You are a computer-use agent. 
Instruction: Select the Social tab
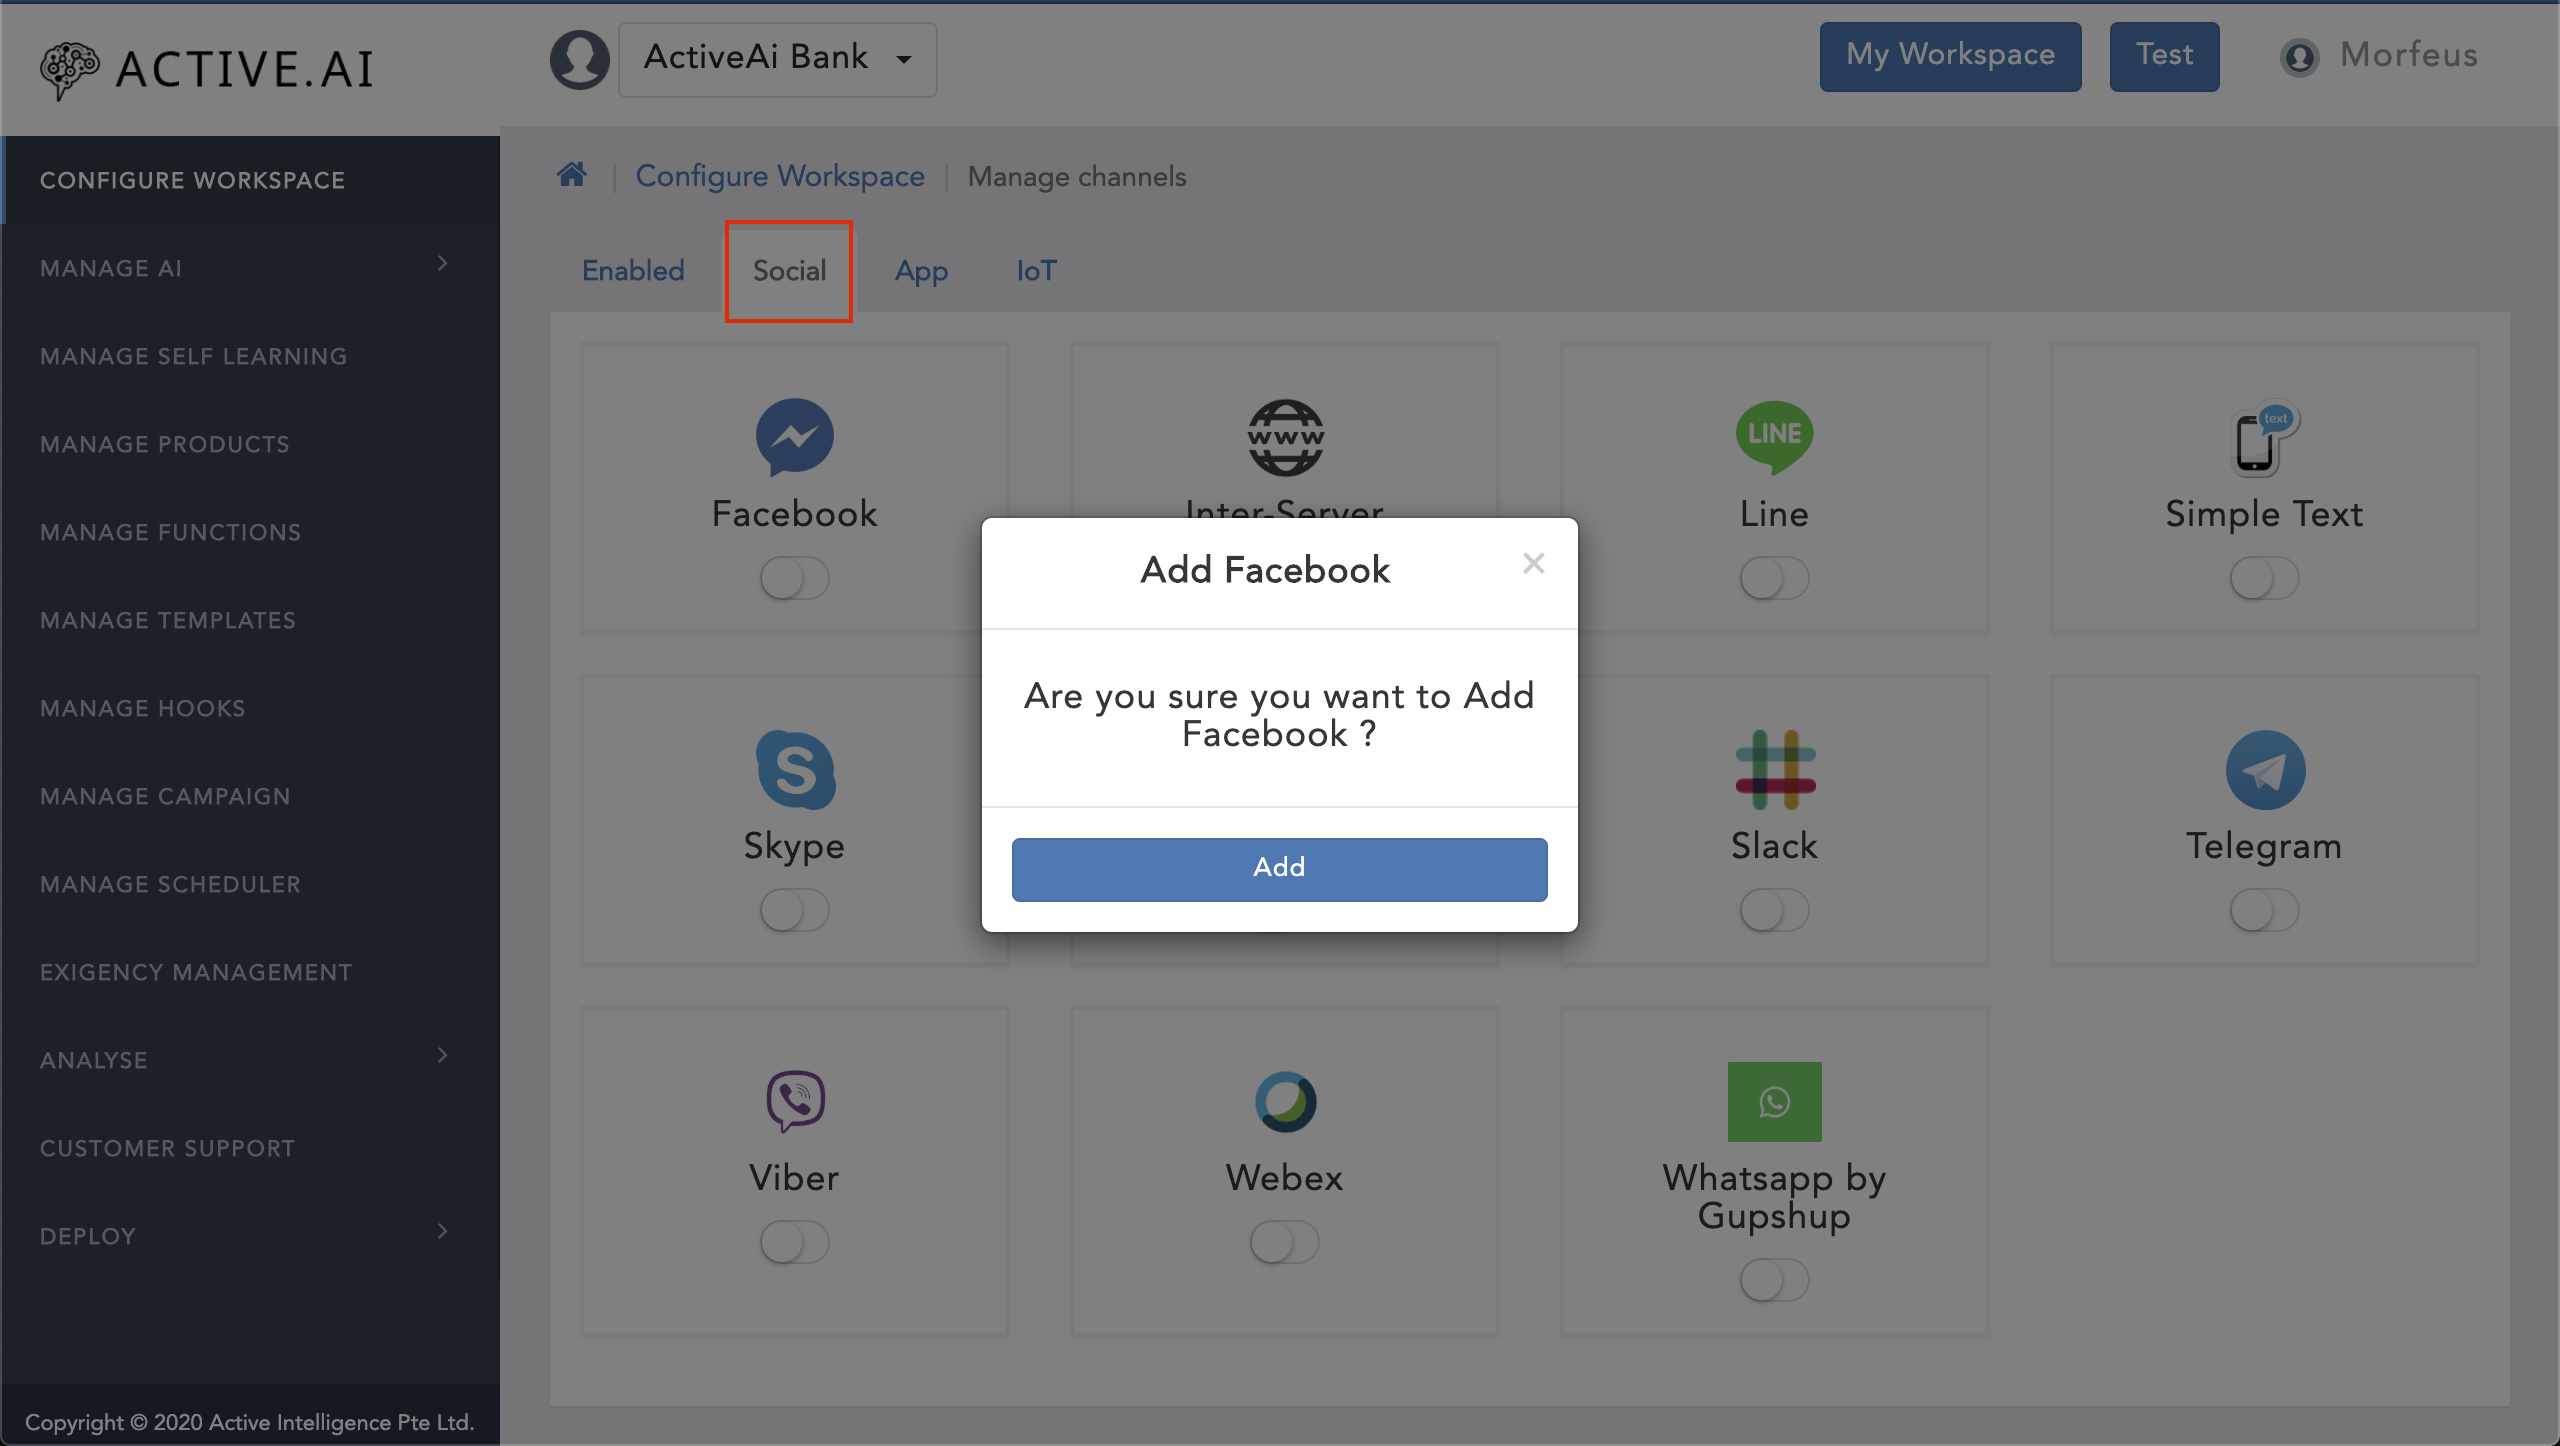[788, 269]
